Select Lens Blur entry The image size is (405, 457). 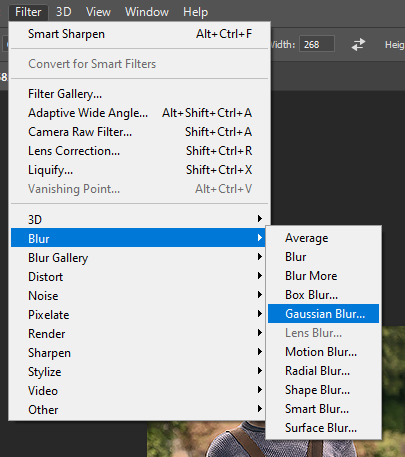click(323, 333)
